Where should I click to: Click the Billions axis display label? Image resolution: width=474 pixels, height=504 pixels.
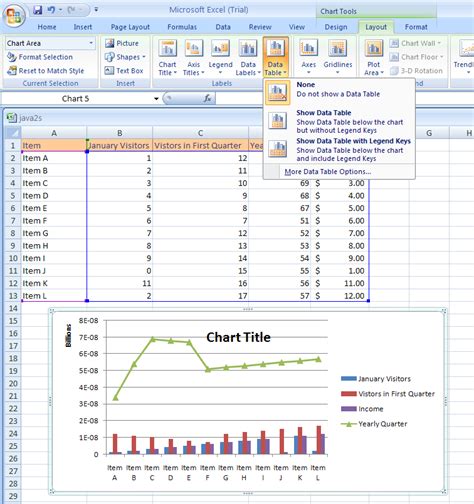[x=69, y=335]
